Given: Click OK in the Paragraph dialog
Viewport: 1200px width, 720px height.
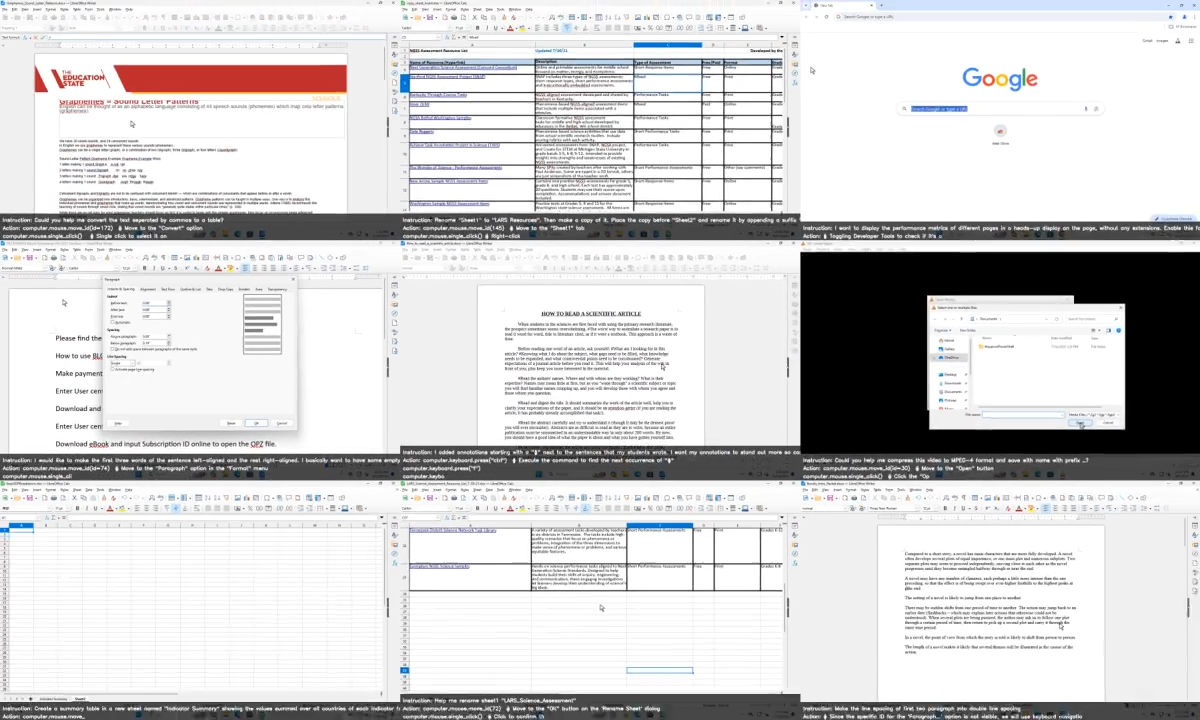Looking at the screenshot, I should (x=257, y=423).
